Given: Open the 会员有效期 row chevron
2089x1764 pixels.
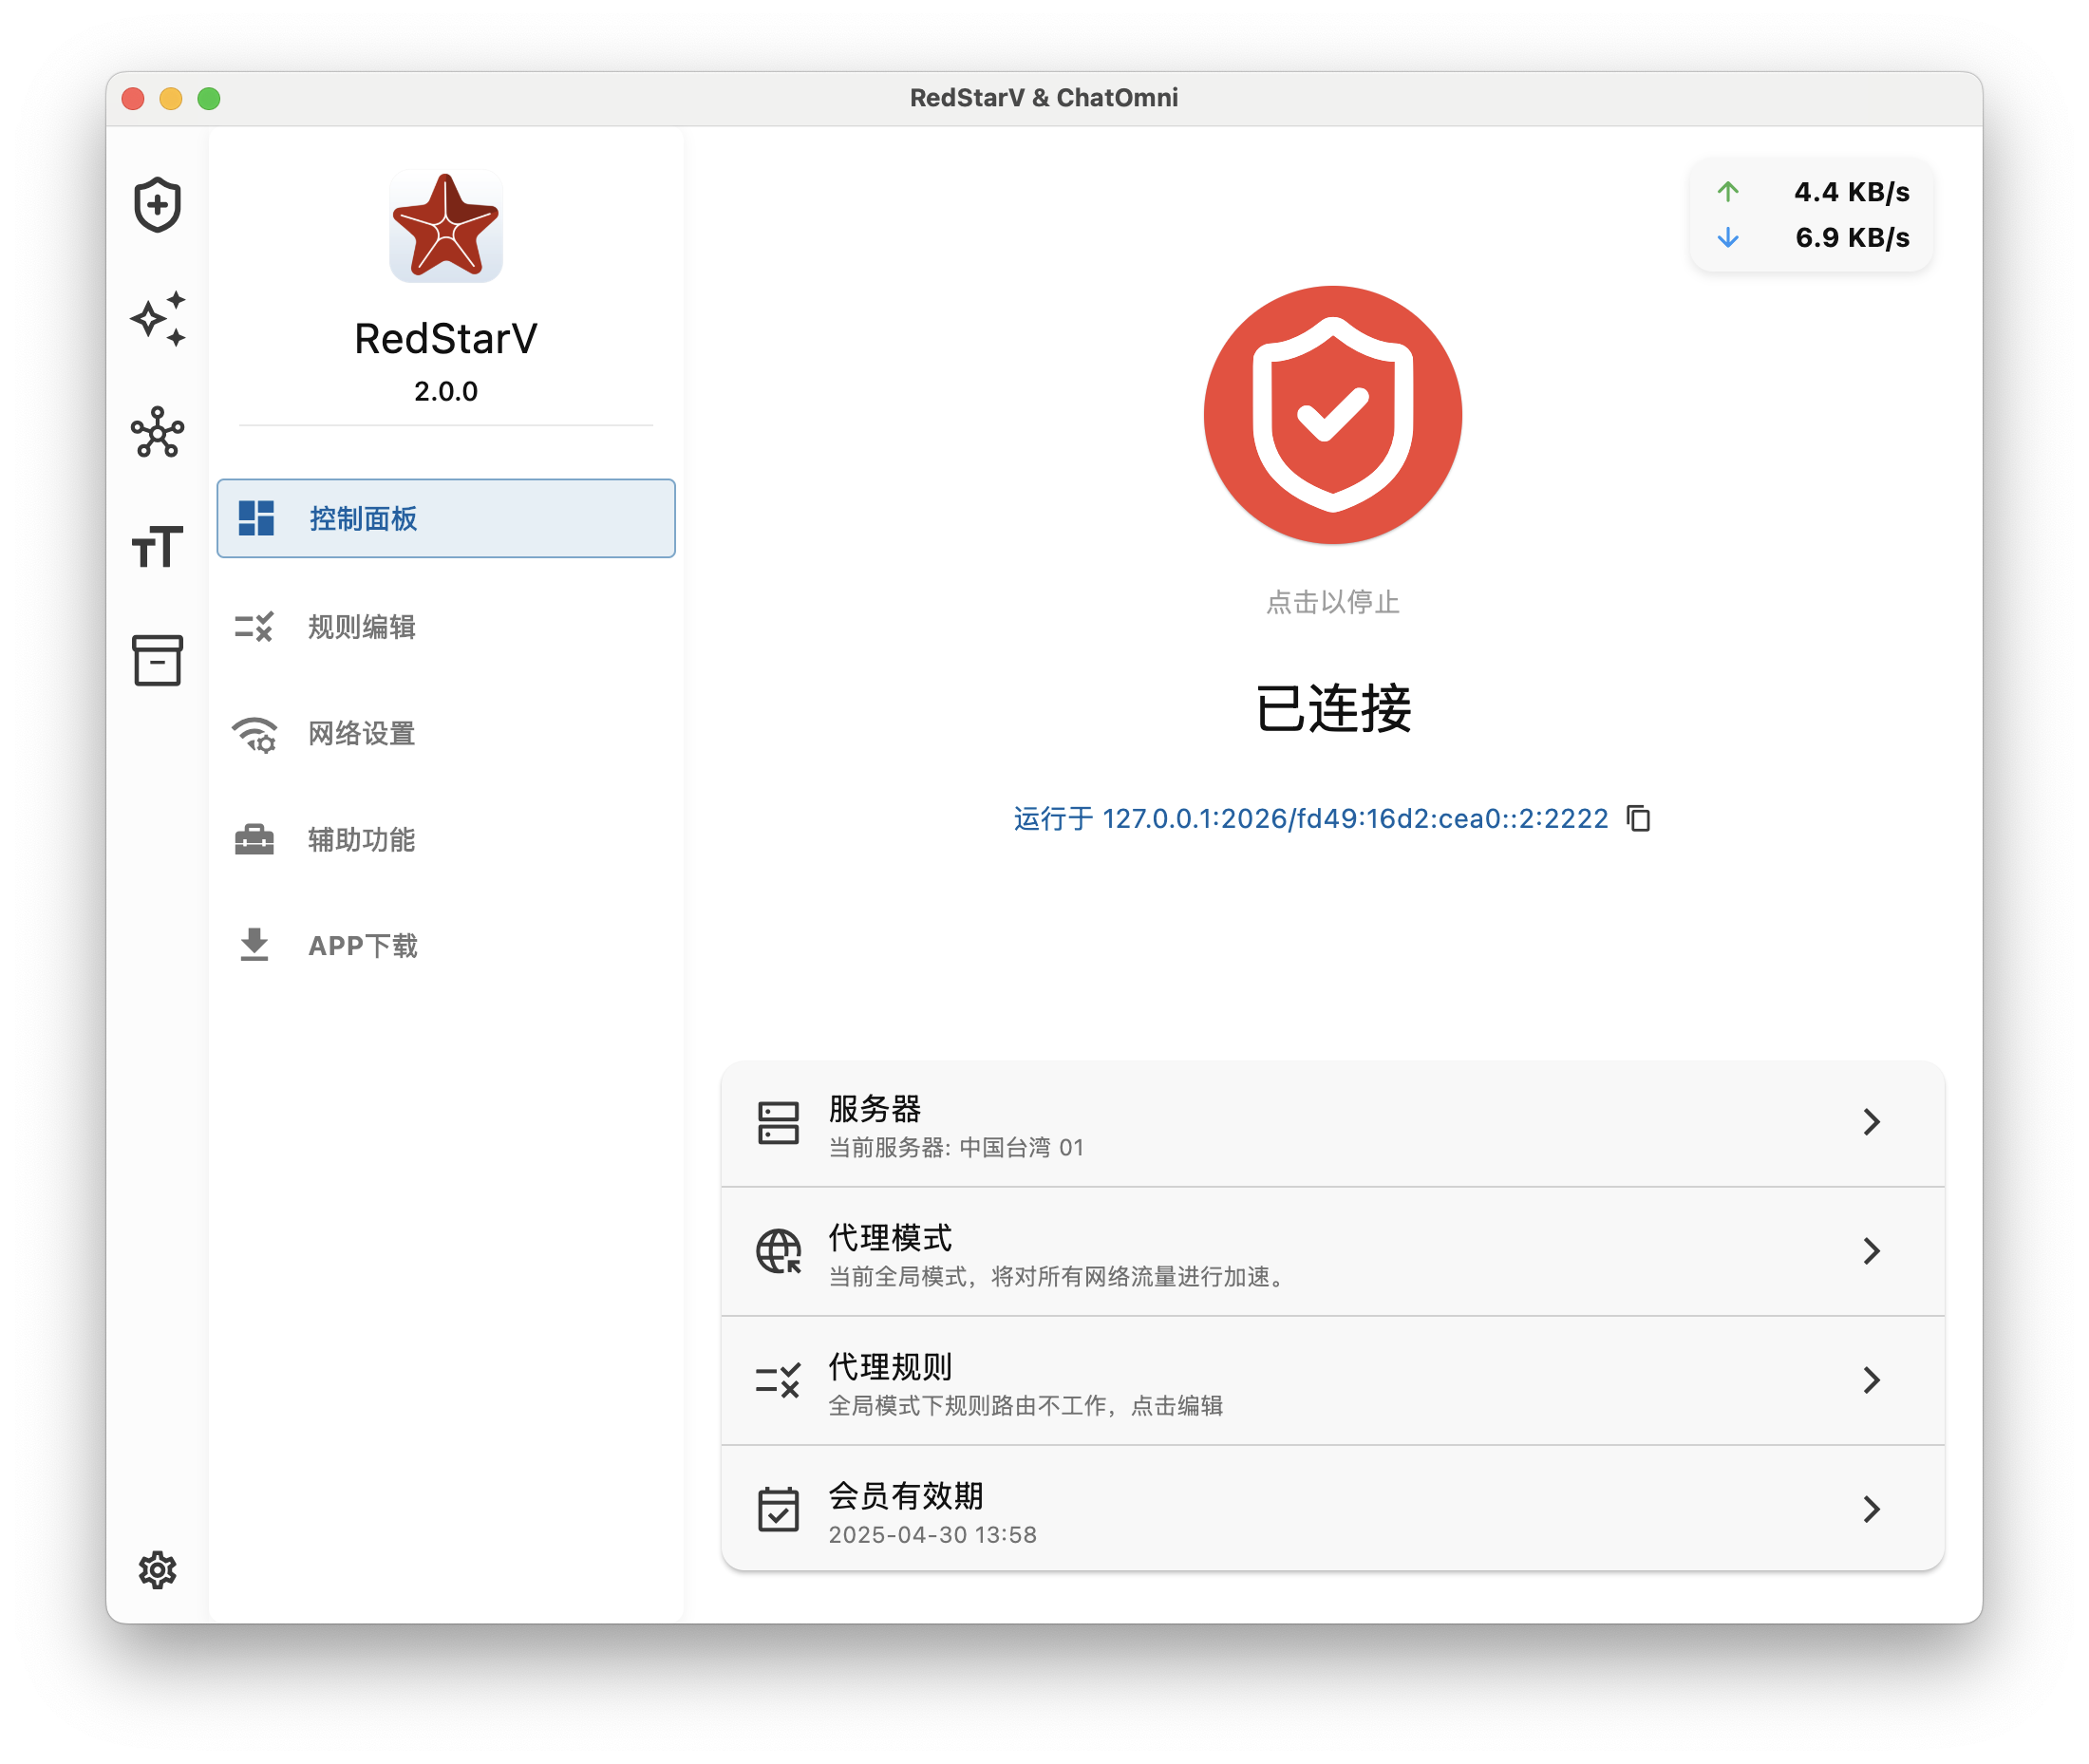Looking at the screenshot, I should tap(1870, 1509).
